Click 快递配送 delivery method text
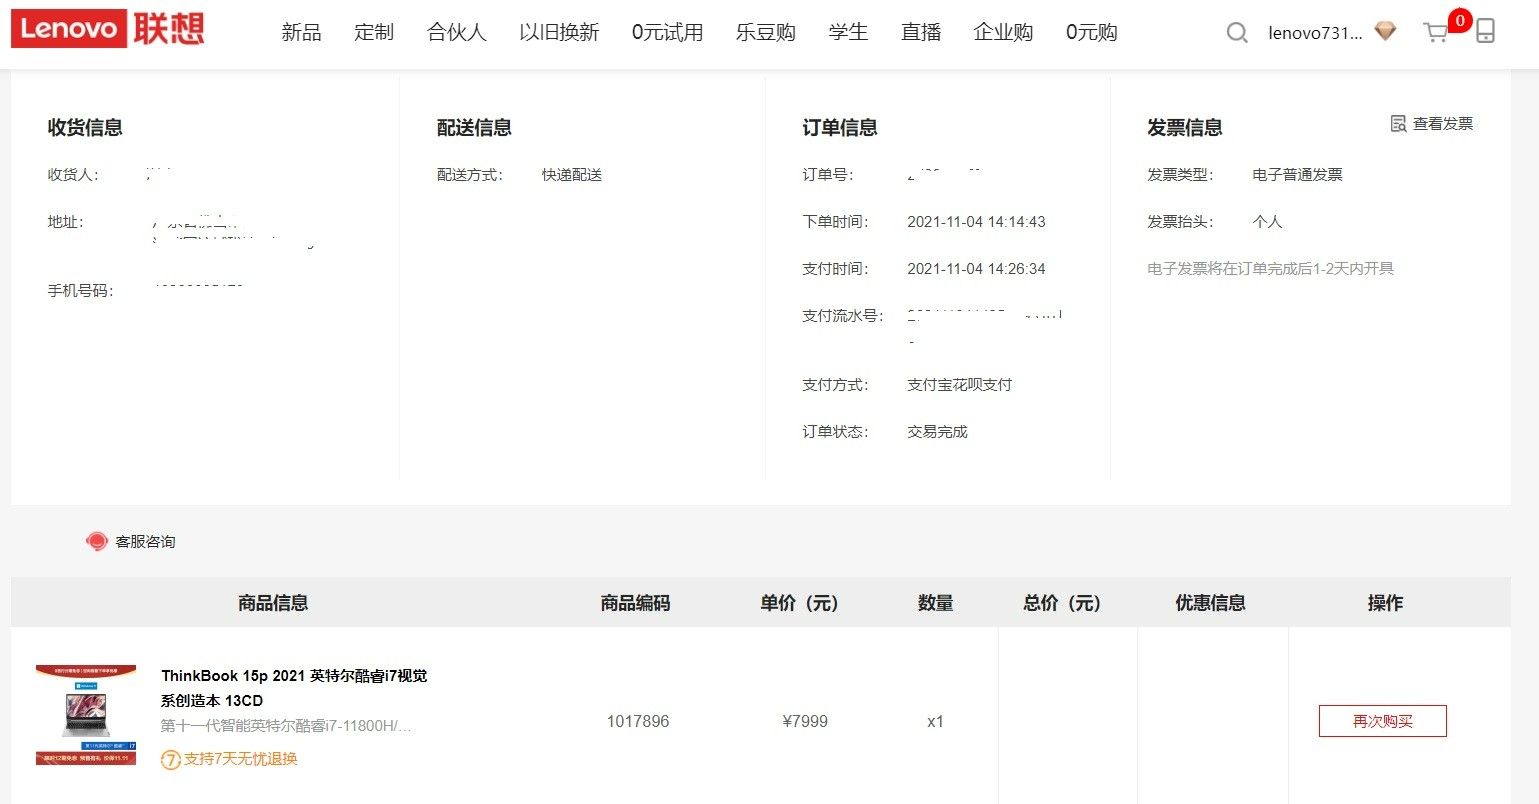Image resolution: width=1539 pixels, height=804 pixels. click(x=572, y=175)
